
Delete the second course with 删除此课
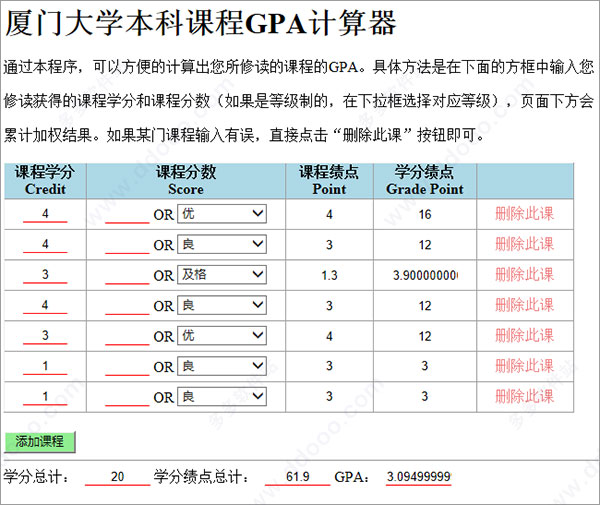tap(525, 244)
